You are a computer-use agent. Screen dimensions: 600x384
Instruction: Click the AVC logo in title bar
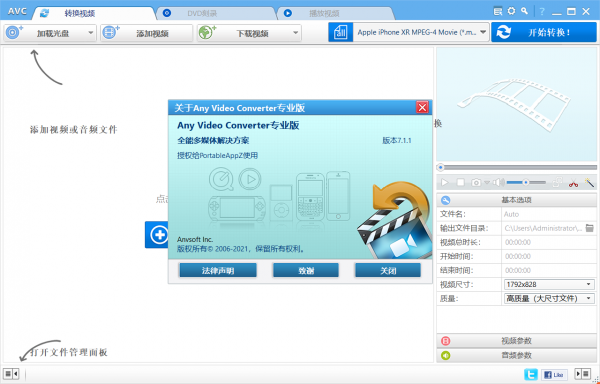pyautogui.click(x=17, y=11)
